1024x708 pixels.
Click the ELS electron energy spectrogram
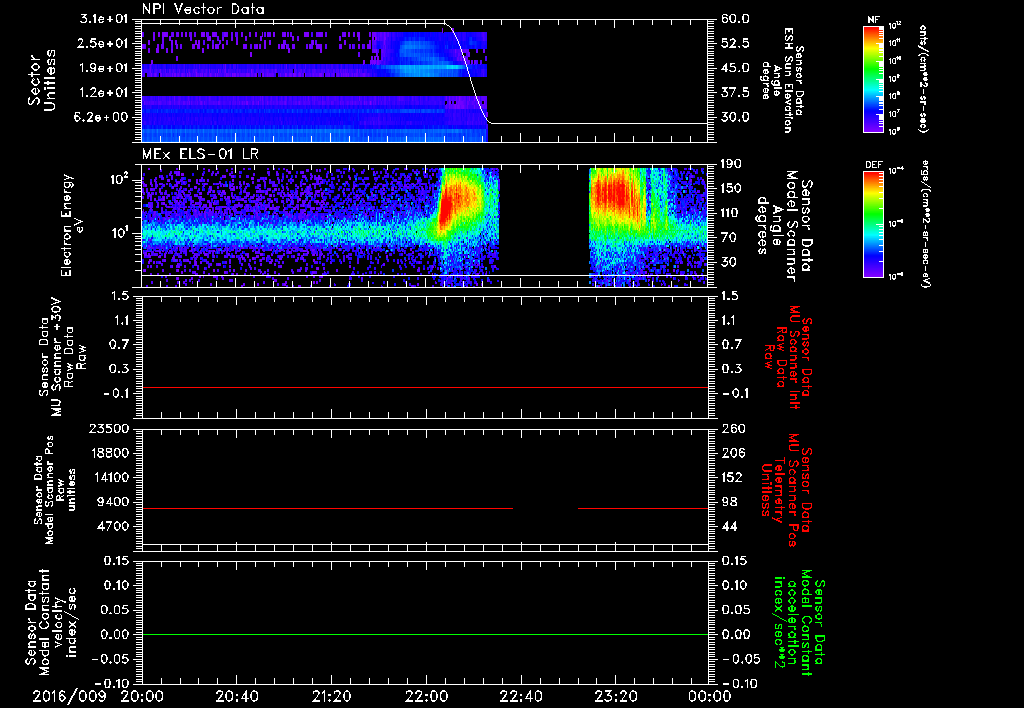424,227
